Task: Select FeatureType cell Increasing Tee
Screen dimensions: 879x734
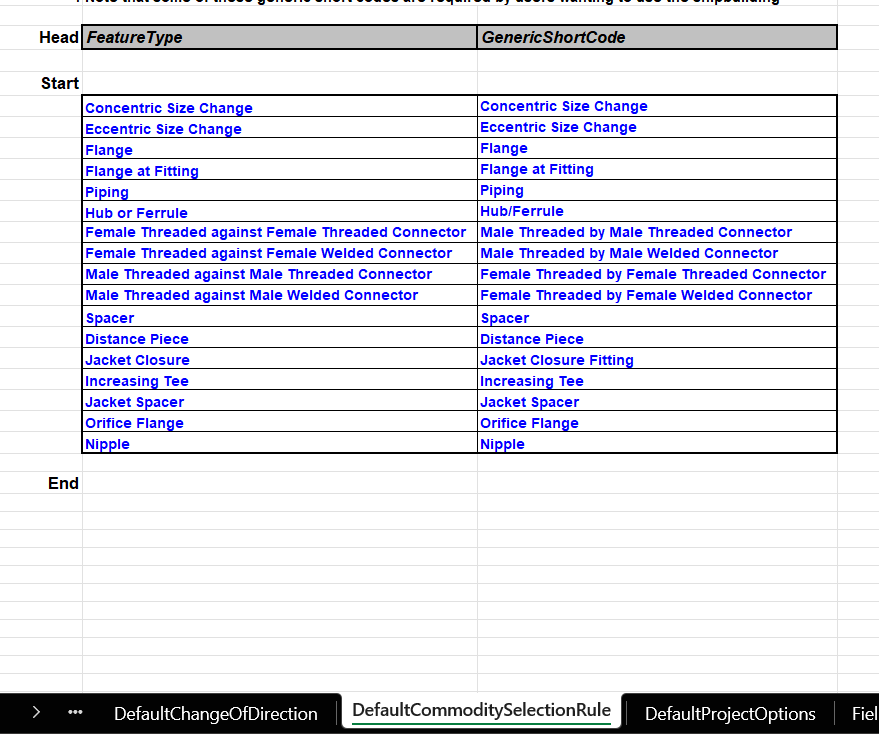Action: [280, 380]
